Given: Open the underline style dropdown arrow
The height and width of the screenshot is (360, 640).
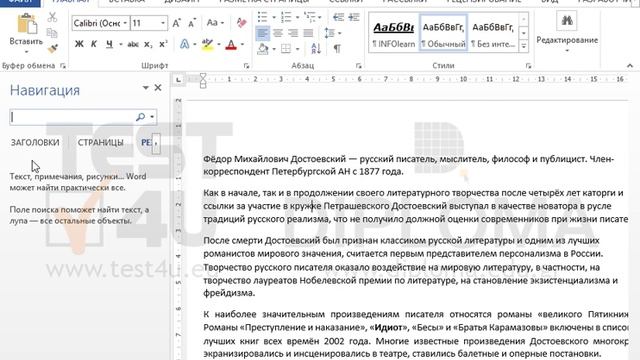Looking at the screenshot, I should tap(121, 44).
